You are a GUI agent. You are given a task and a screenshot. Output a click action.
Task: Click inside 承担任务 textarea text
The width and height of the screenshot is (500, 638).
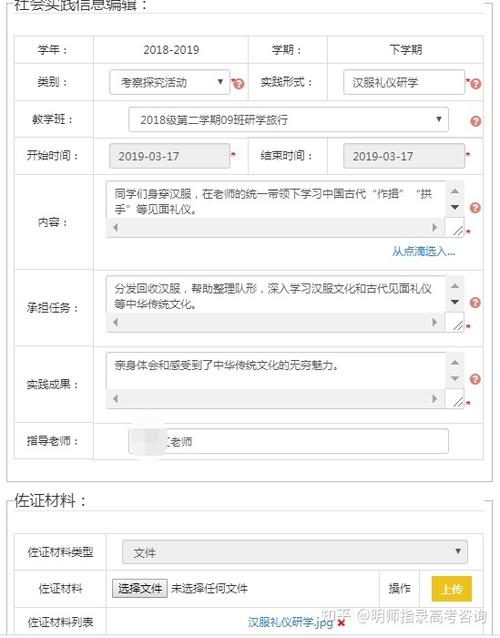tap(275, 295)
